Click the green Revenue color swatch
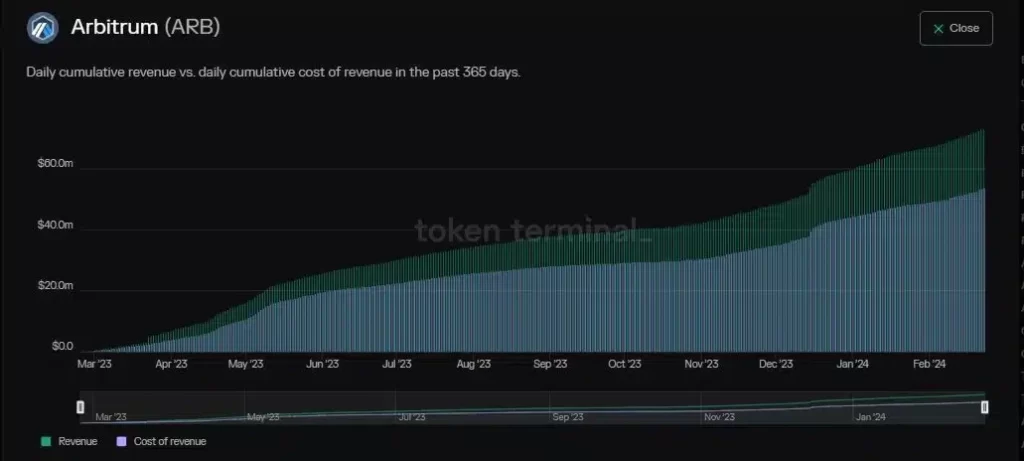Viewport: 1024px width, 461px height. point(46,441)
